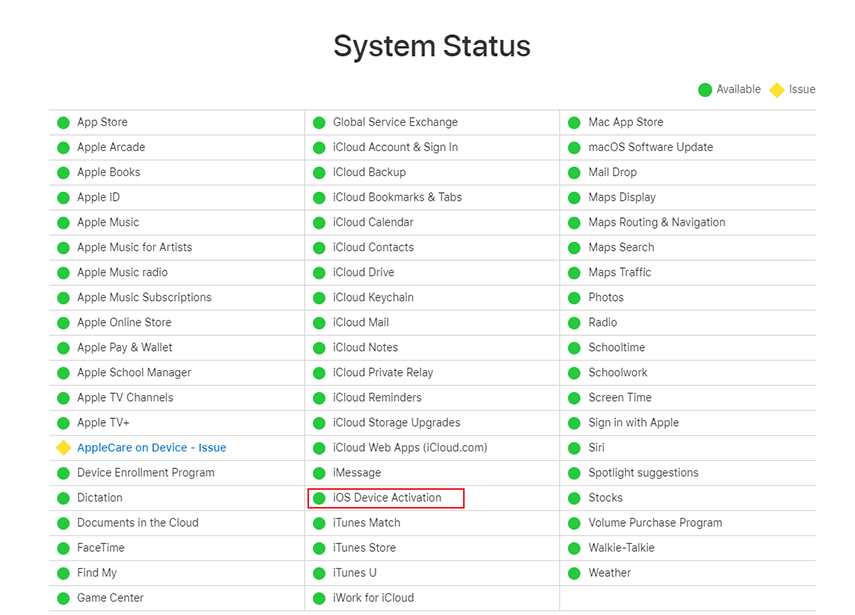Viewport: 855px width, 615px height.
Task: Select the iCloud Web Apps (iCloud.com) entry
Action: [410, 448]
